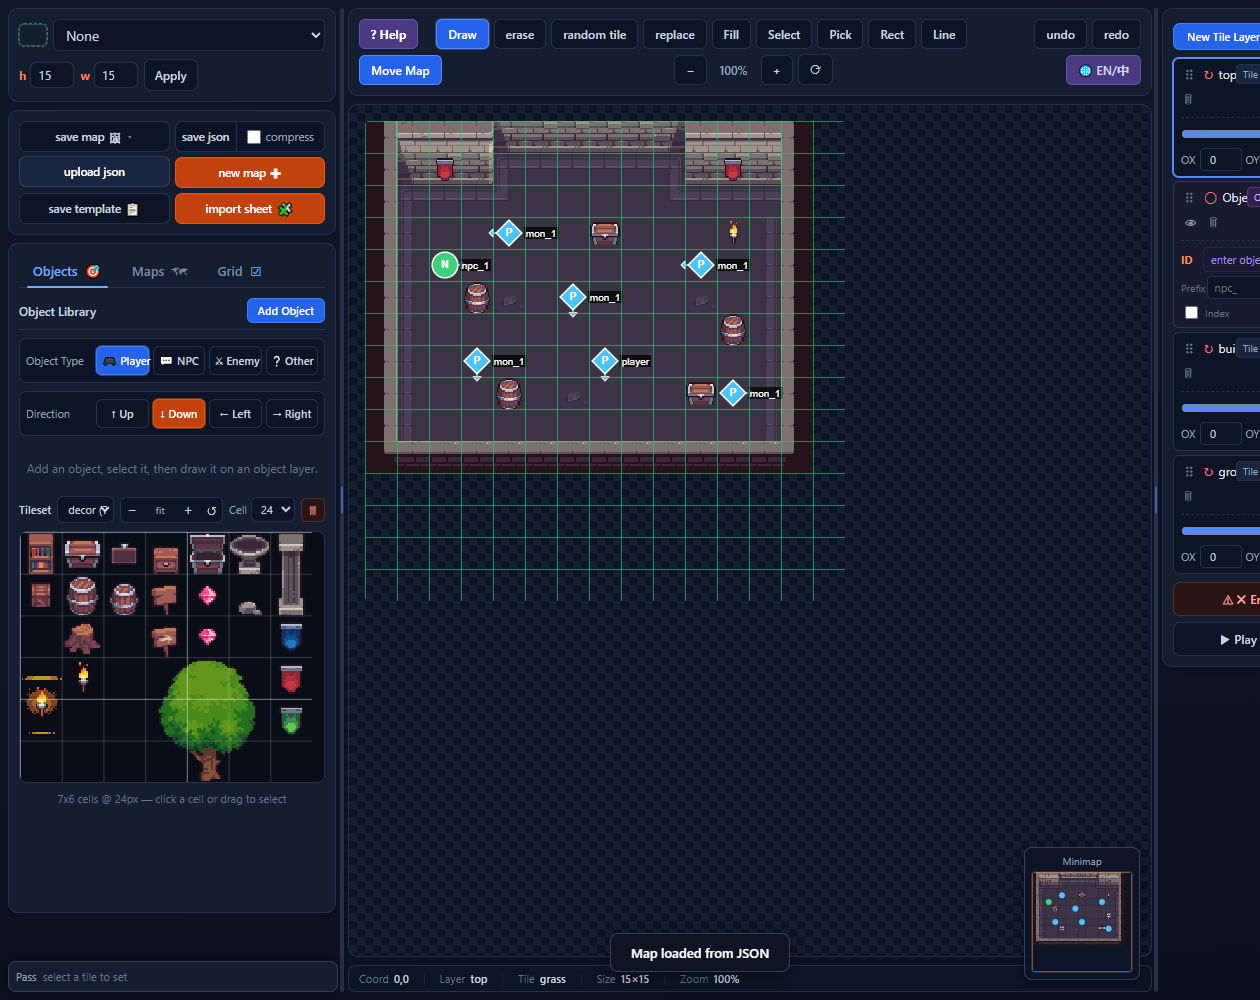
Task: Select the tree stump tile
Action: (82, 637)
